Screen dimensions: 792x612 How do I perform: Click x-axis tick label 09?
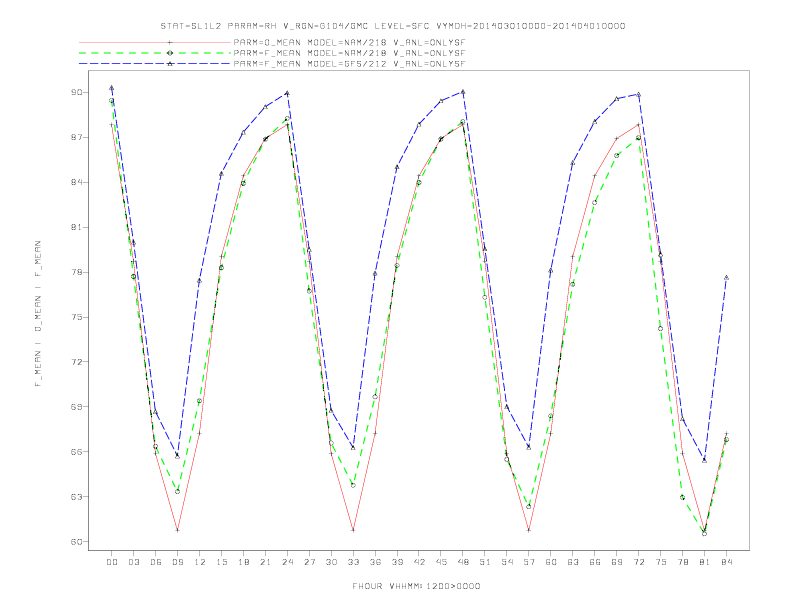pos(177,562)
